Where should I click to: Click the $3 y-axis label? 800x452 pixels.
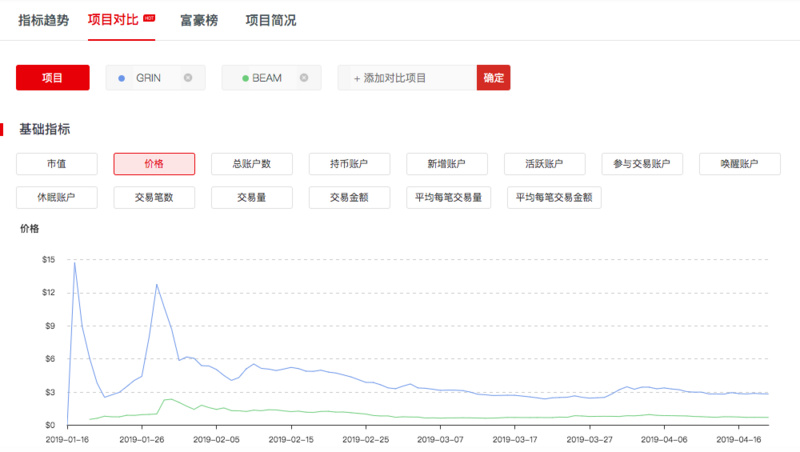click(x=50, y=392)
